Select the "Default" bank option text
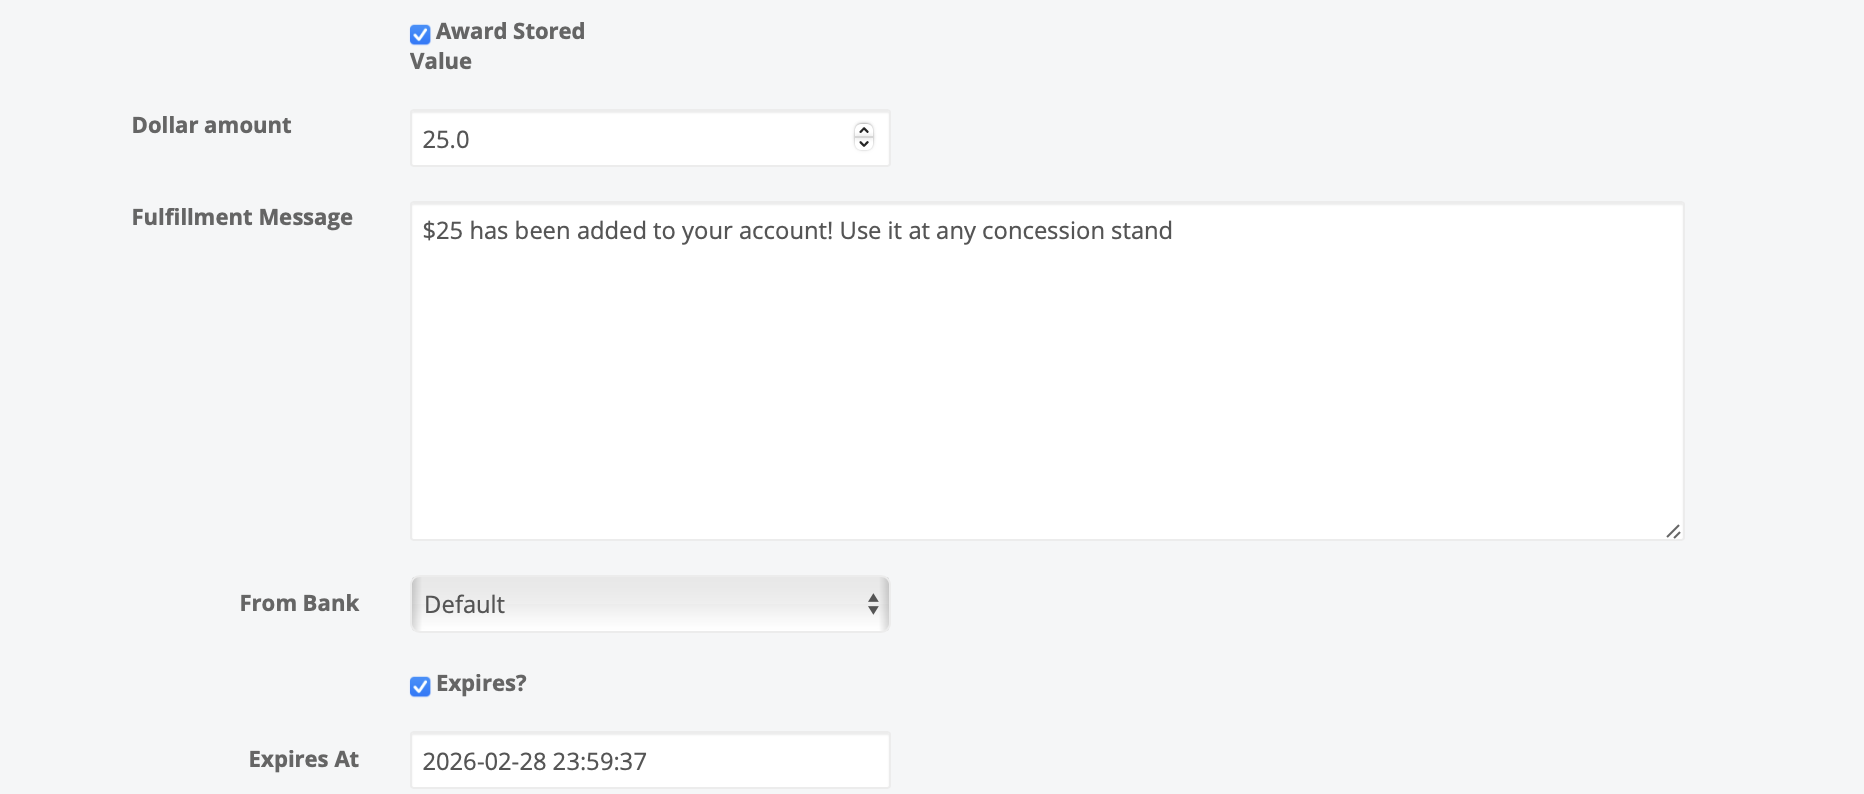 coord(464,604)
